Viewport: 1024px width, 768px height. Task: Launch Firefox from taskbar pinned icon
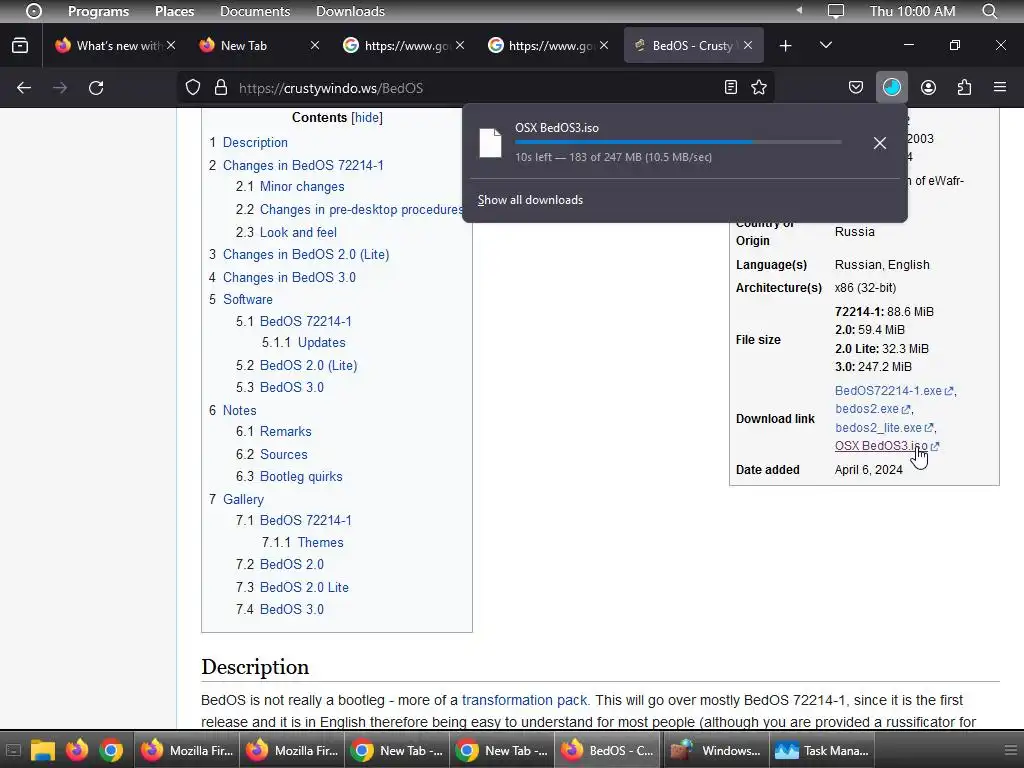click(77, 750)
